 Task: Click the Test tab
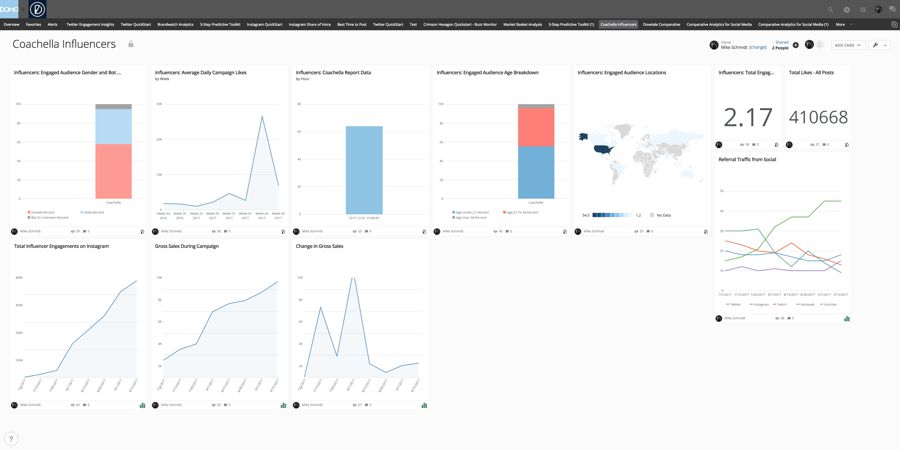413,25
